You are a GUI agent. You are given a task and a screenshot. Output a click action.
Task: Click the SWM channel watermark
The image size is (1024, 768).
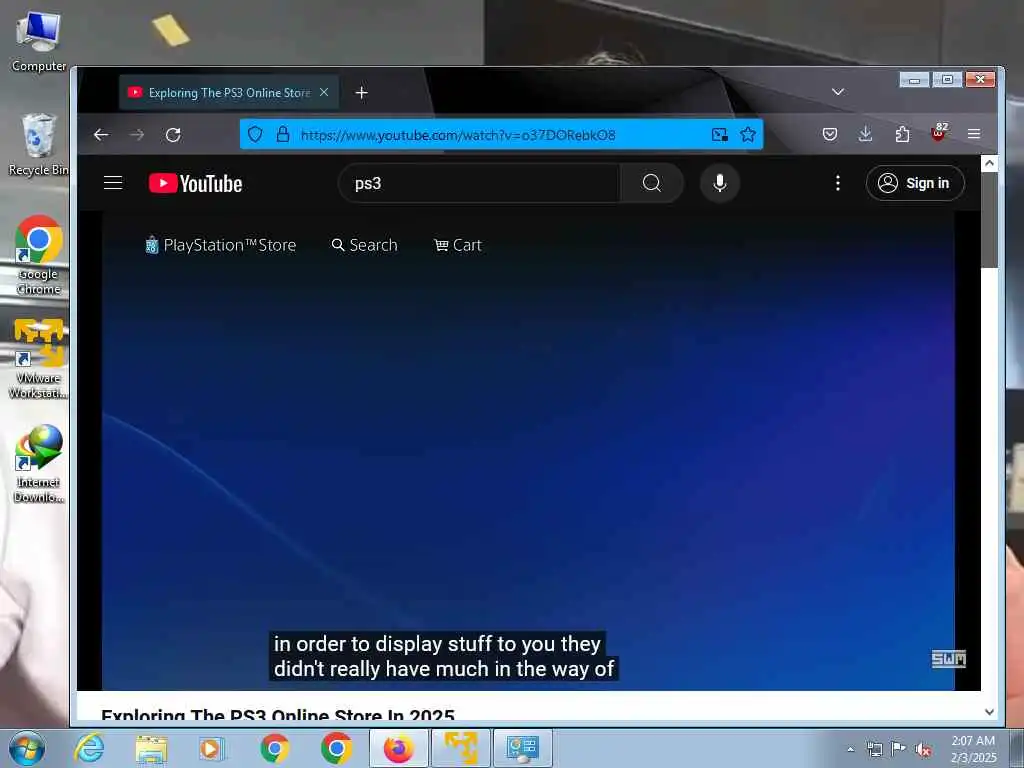948,659
